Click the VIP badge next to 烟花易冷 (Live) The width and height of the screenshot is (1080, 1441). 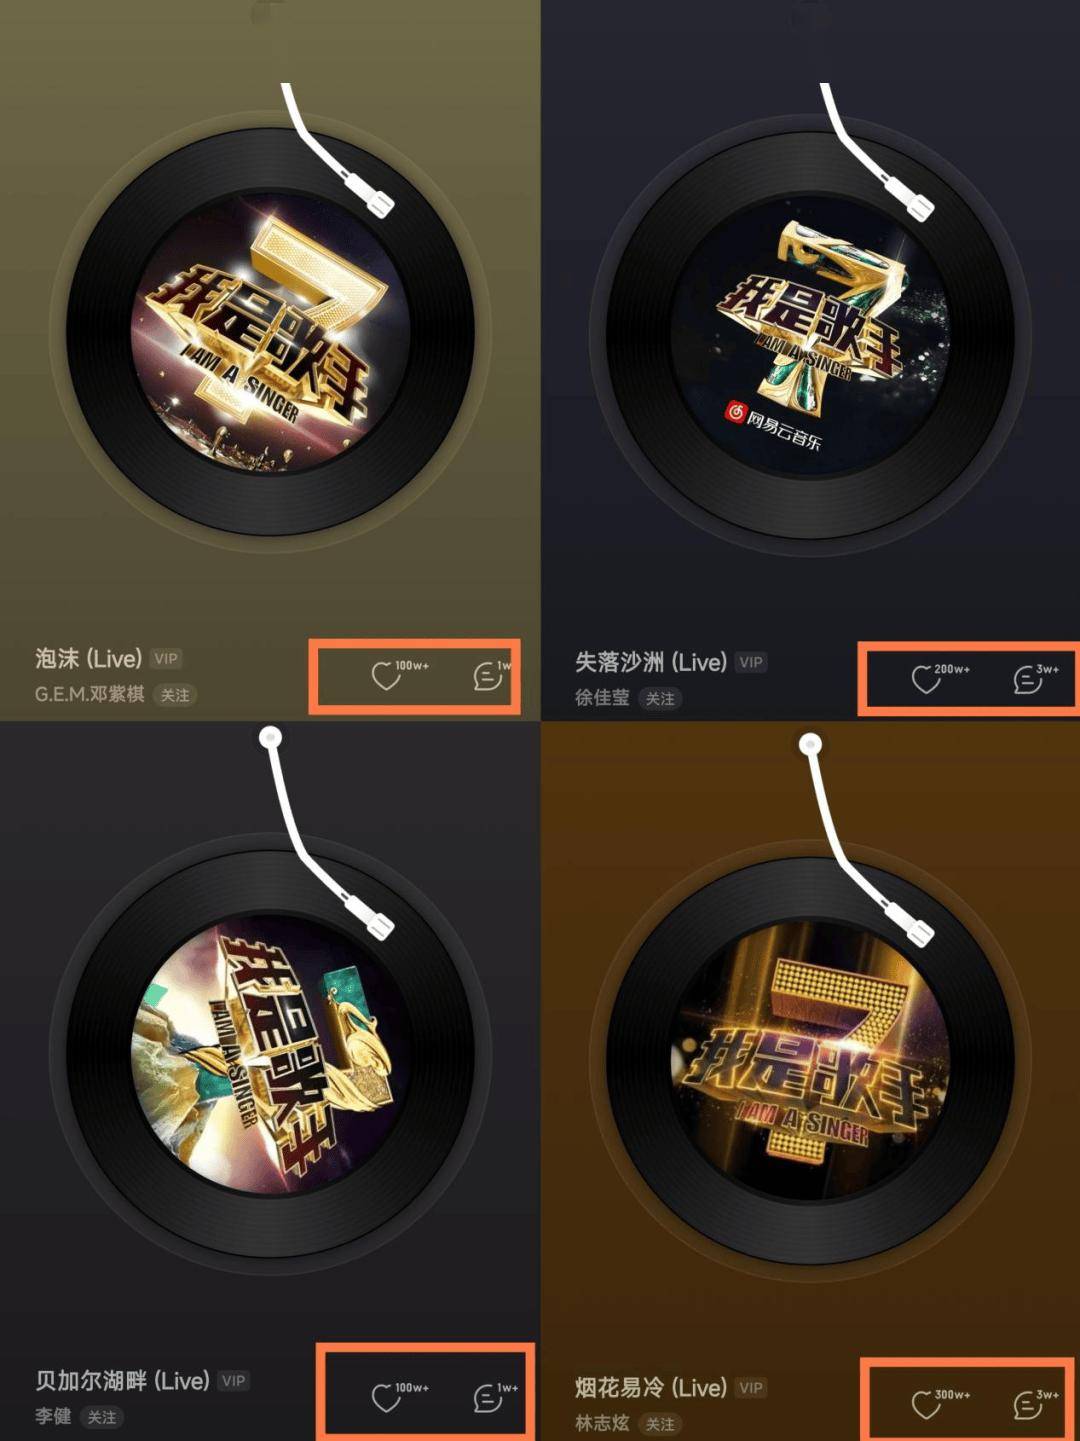coord(751,1388)
